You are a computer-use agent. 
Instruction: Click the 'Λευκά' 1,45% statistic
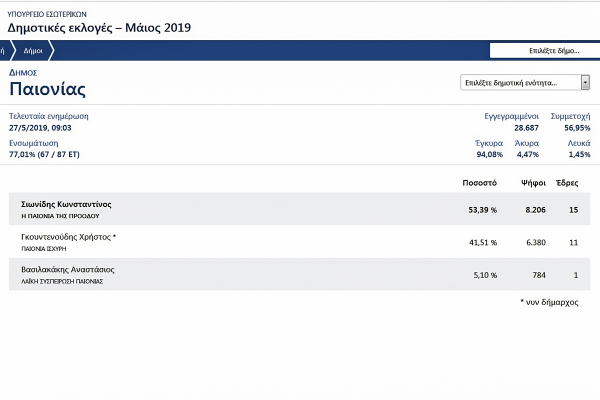click(x=578, y=155)
